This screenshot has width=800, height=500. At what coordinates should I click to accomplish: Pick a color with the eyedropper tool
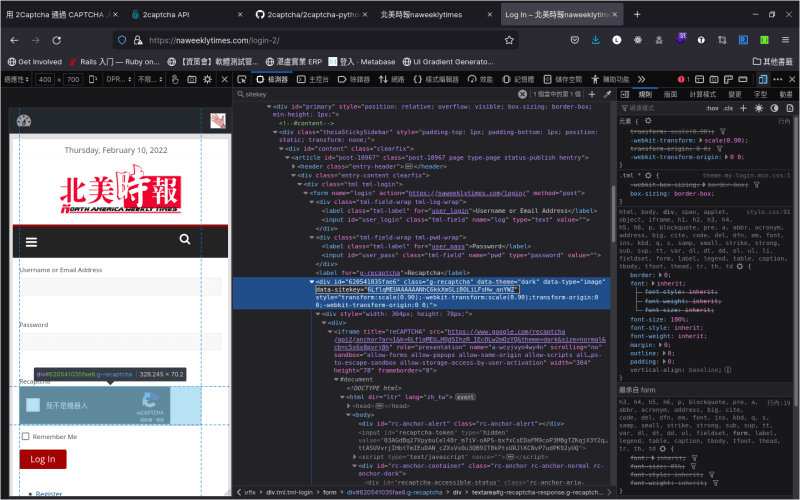click(607, 94)
